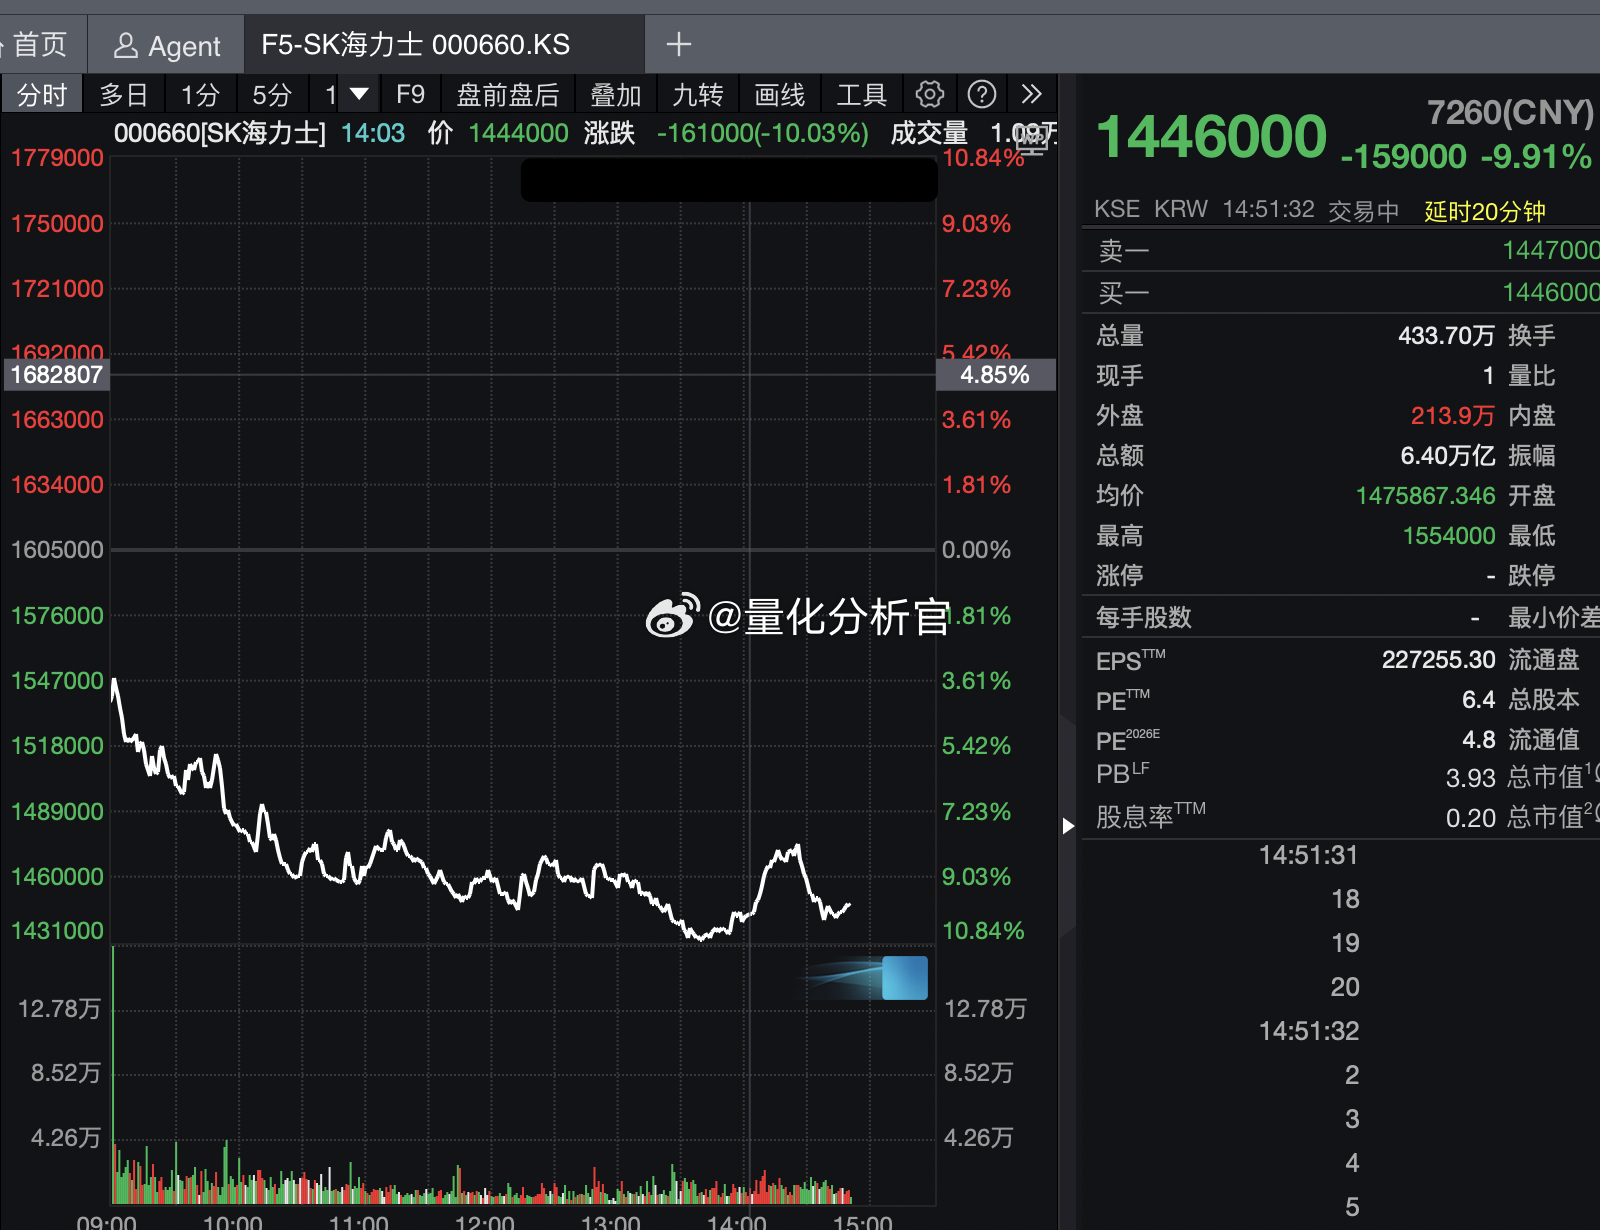Image resolution: width=1600 pixels, height=1230 pixels.
Task: Click the current price 1446000 header
Action: coord(1211,136)
